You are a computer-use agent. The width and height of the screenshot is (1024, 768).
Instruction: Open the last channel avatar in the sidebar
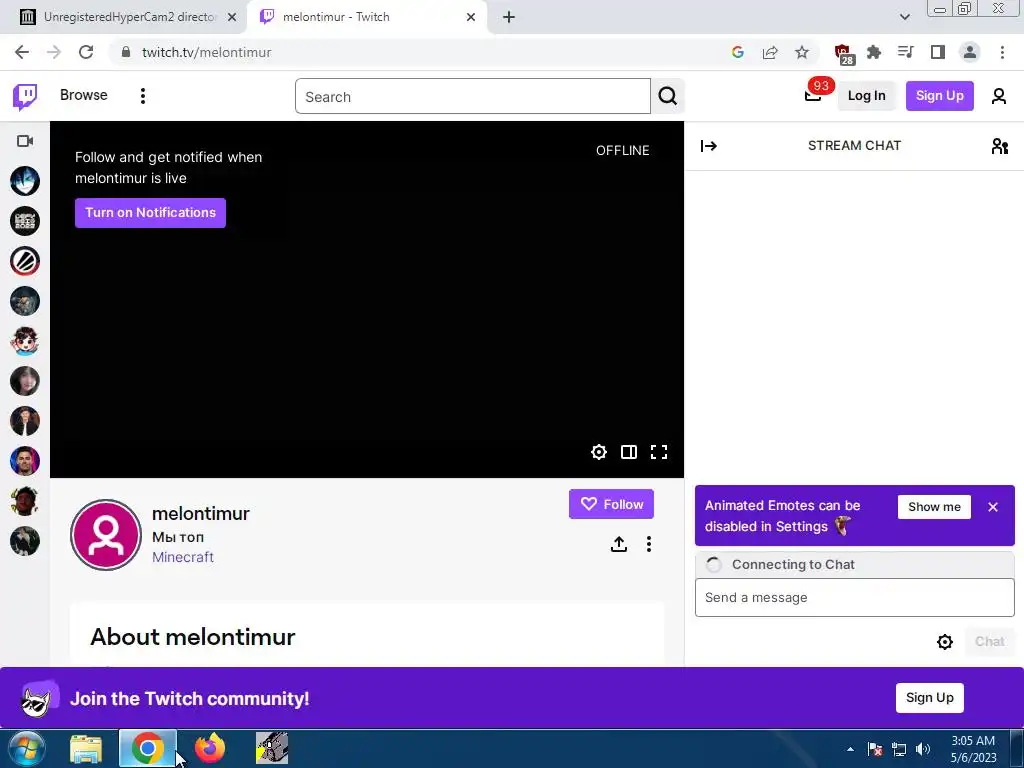click(x=25, y=541)
